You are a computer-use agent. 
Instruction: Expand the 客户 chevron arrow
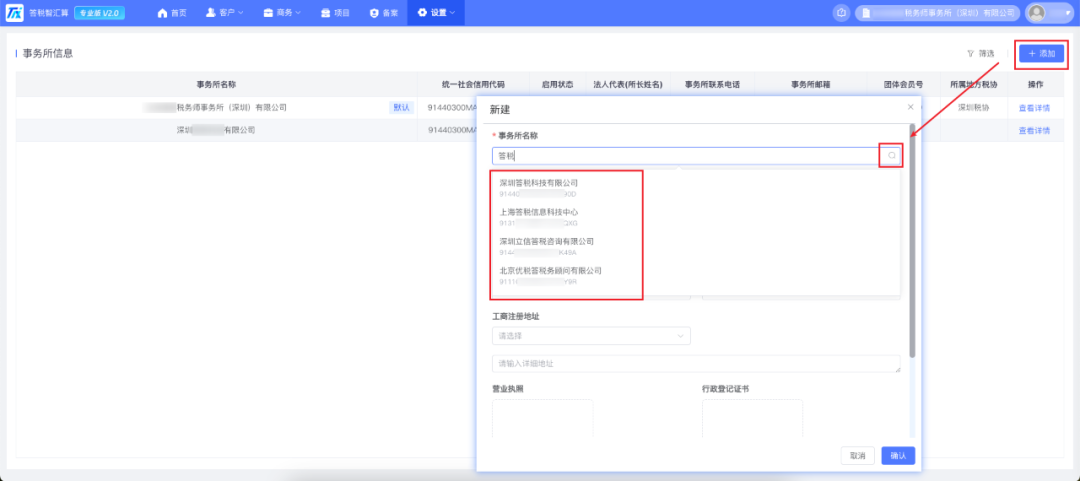[x=240, y=13]
